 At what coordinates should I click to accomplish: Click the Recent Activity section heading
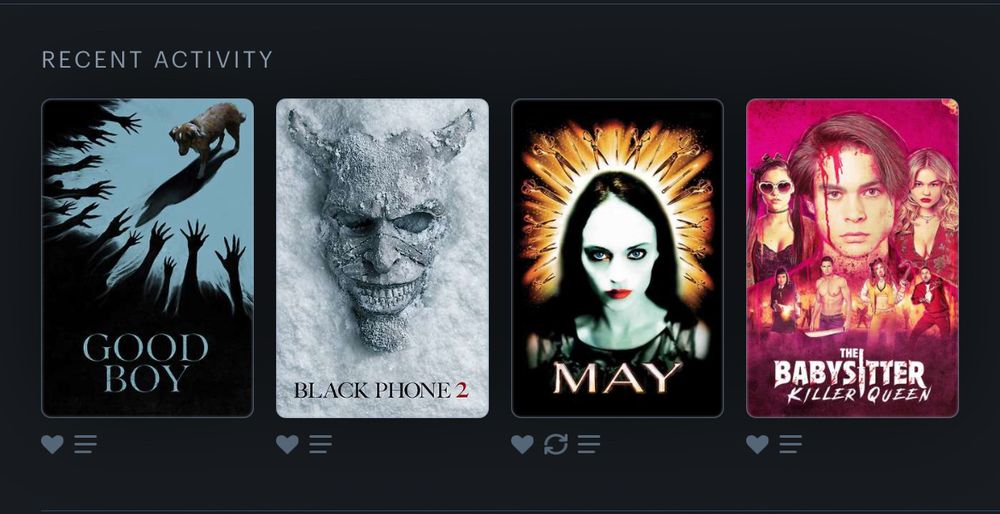(x=158, y=60)
